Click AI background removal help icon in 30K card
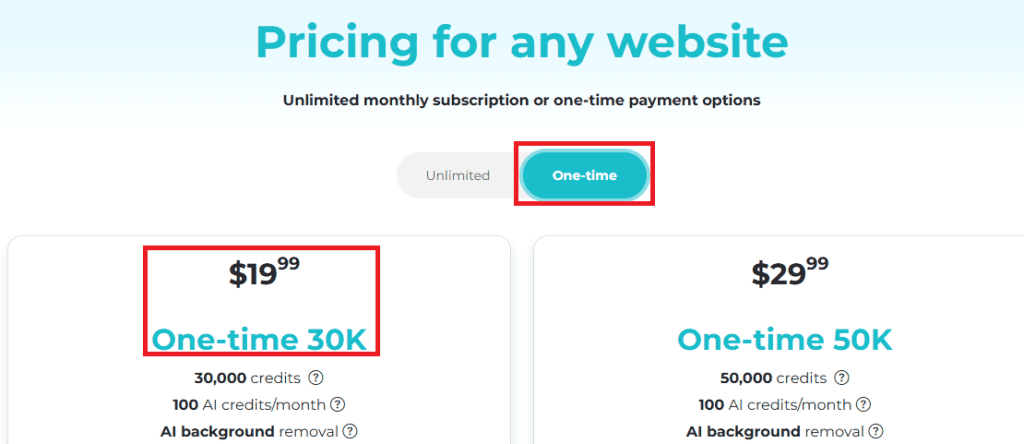Screen dimensions: 1024x444 click(x=350, y=432)
